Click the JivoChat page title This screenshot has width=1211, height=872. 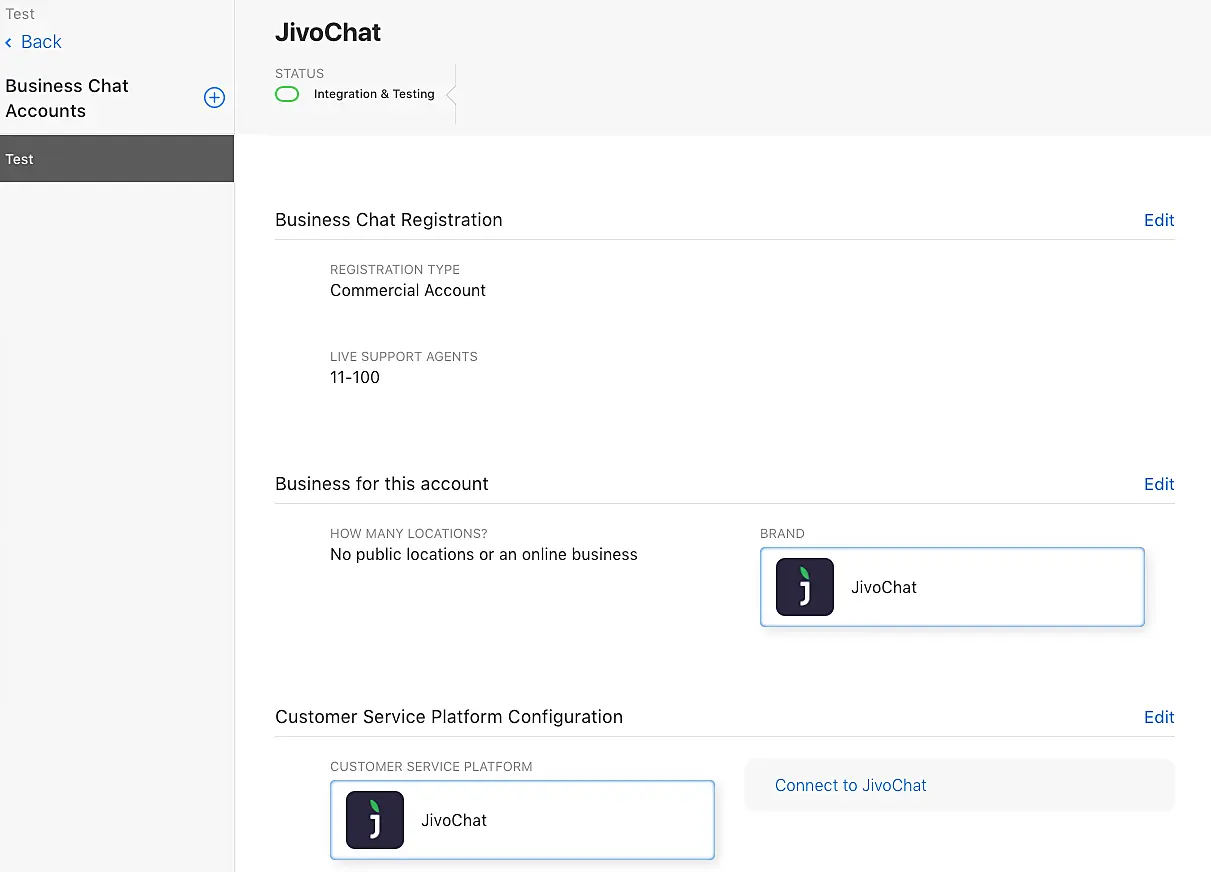(x=328, y=32)
